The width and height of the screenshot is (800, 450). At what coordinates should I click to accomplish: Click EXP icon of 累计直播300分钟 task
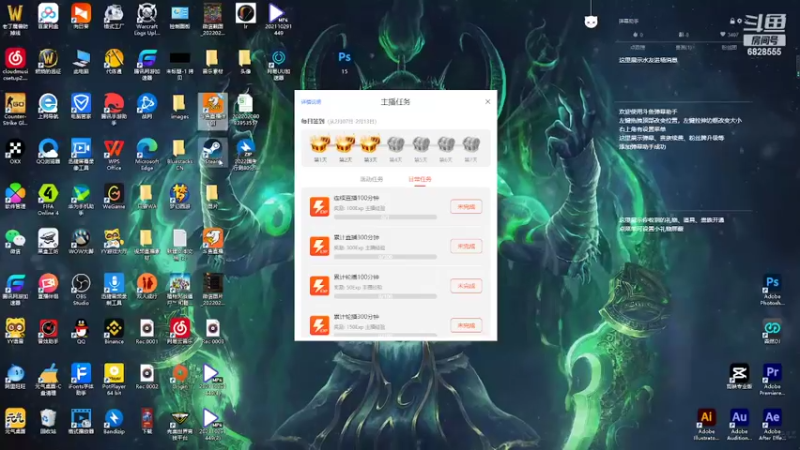coord(319,246)
